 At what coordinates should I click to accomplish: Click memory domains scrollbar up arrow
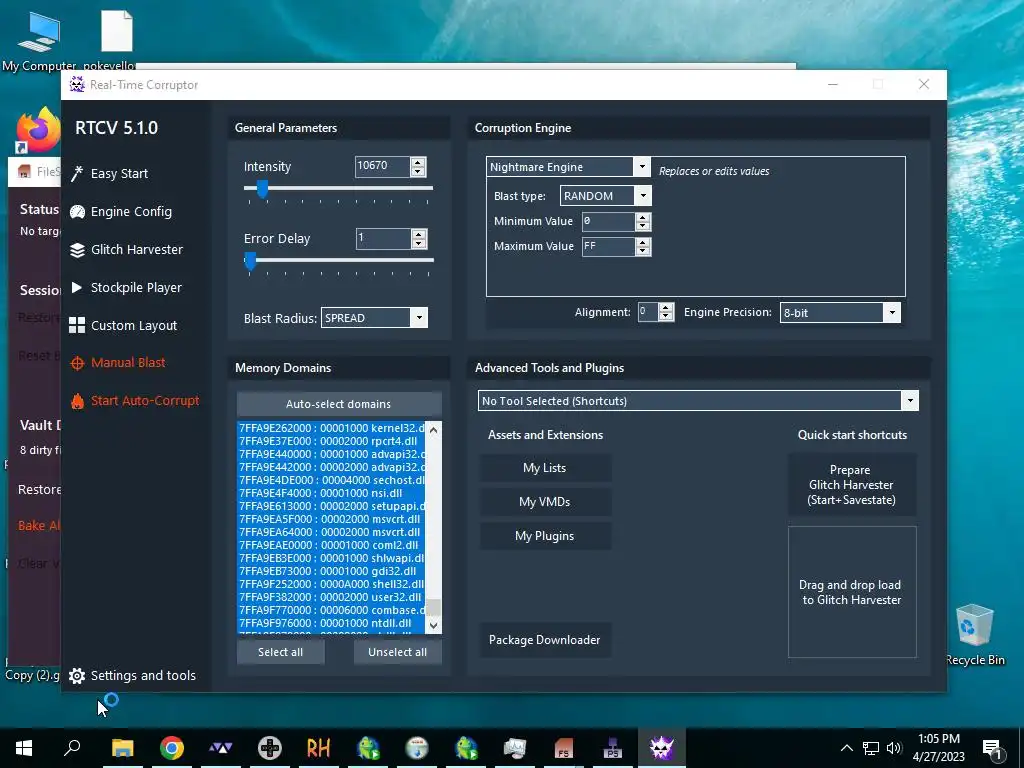click(x=434, y=430)
